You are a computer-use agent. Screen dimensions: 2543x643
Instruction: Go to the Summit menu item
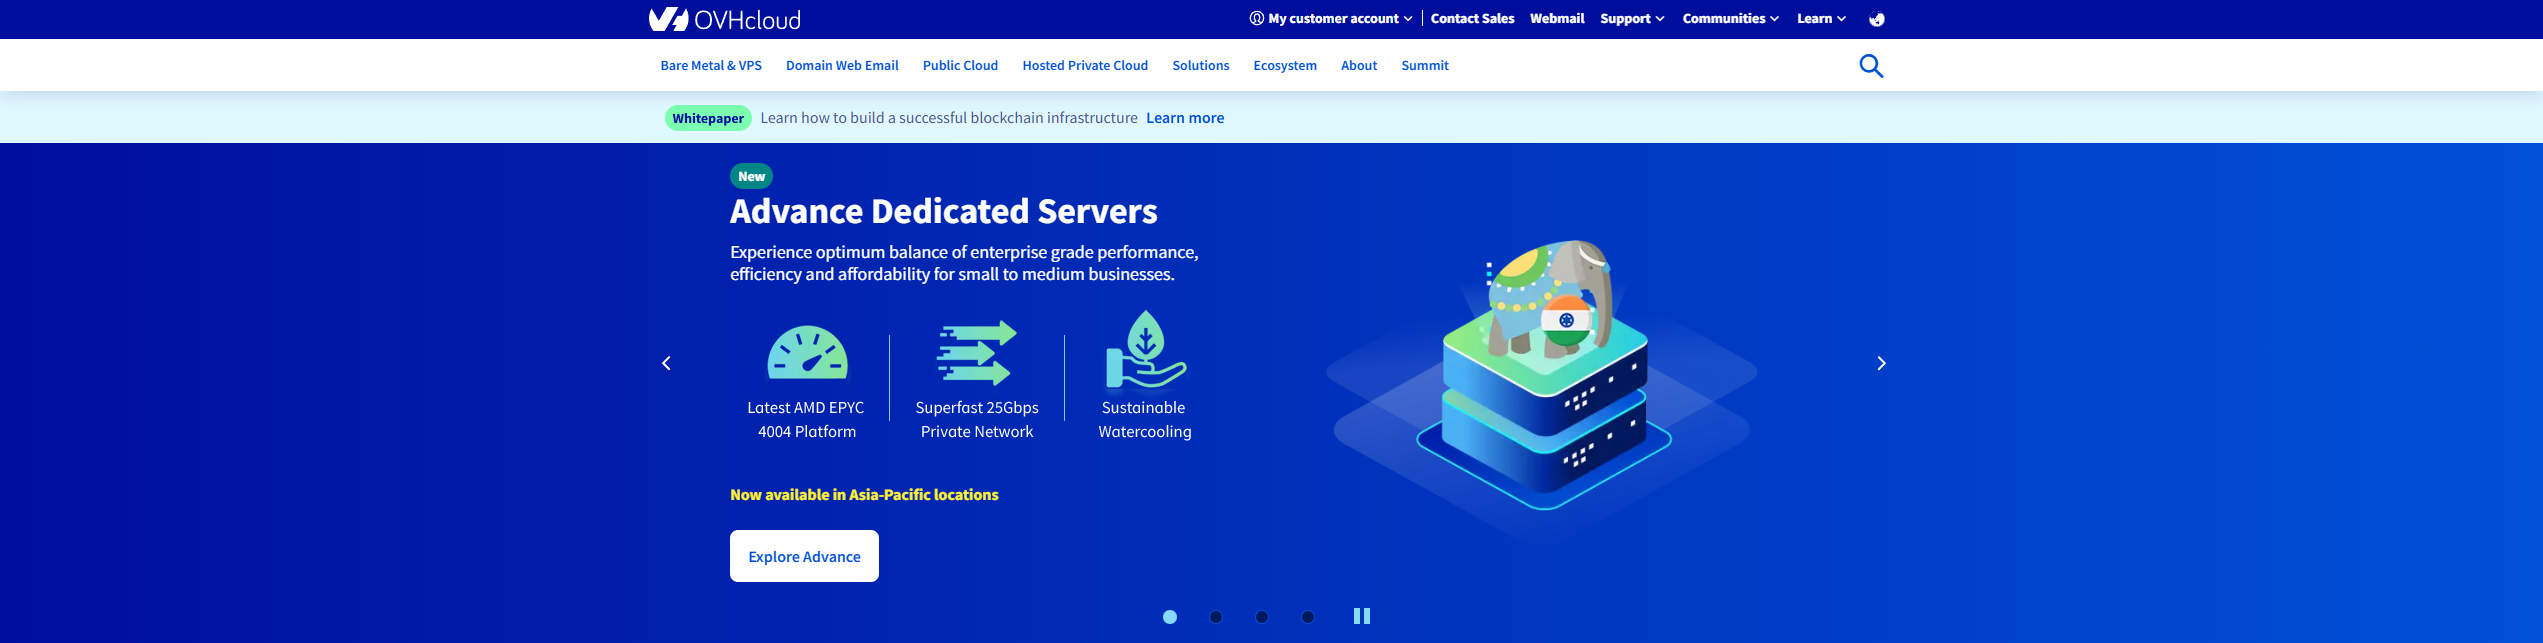[x=1425, y=66]
